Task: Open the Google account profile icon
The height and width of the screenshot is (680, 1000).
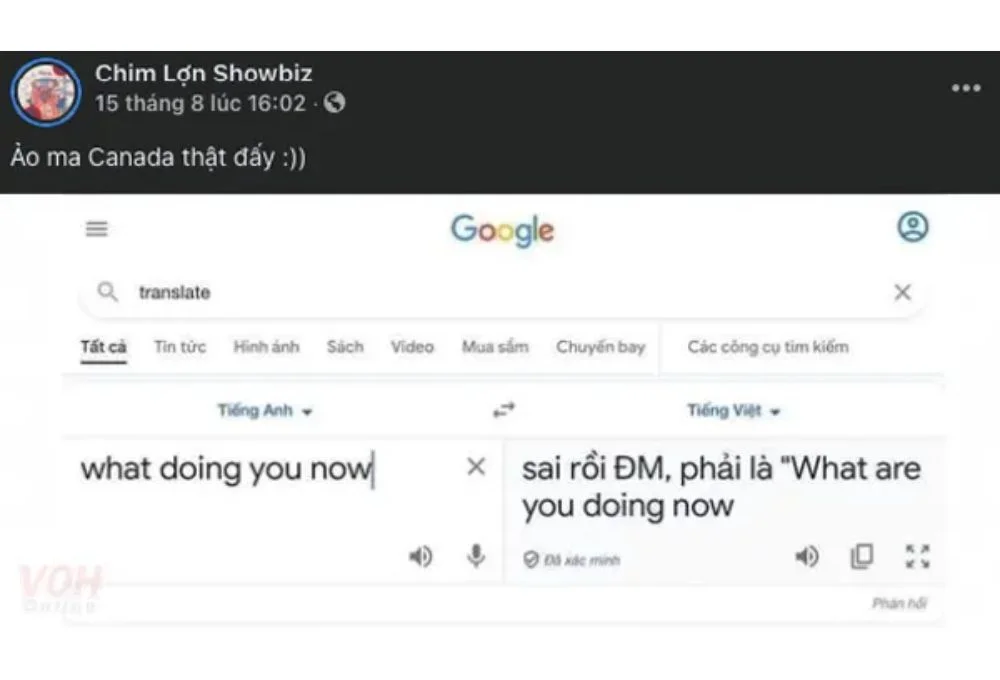Action: click(913, 226)
